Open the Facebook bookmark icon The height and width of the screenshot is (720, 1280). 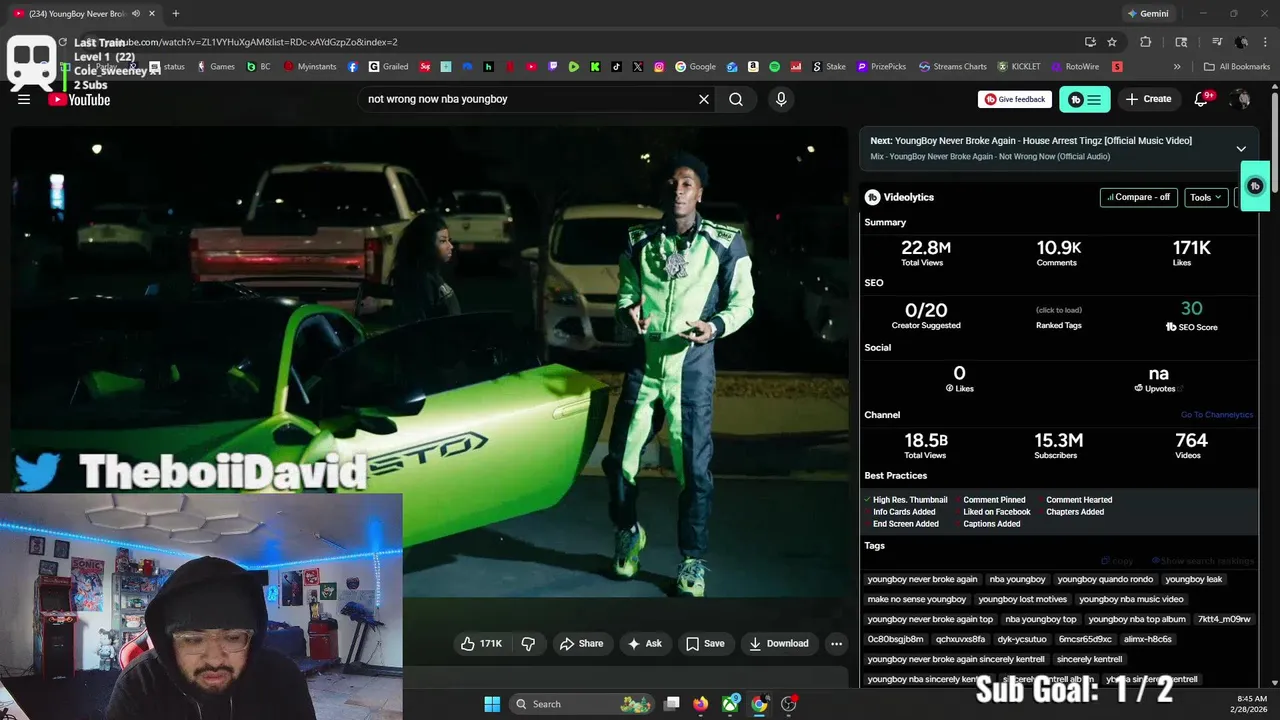pos(353,67)
